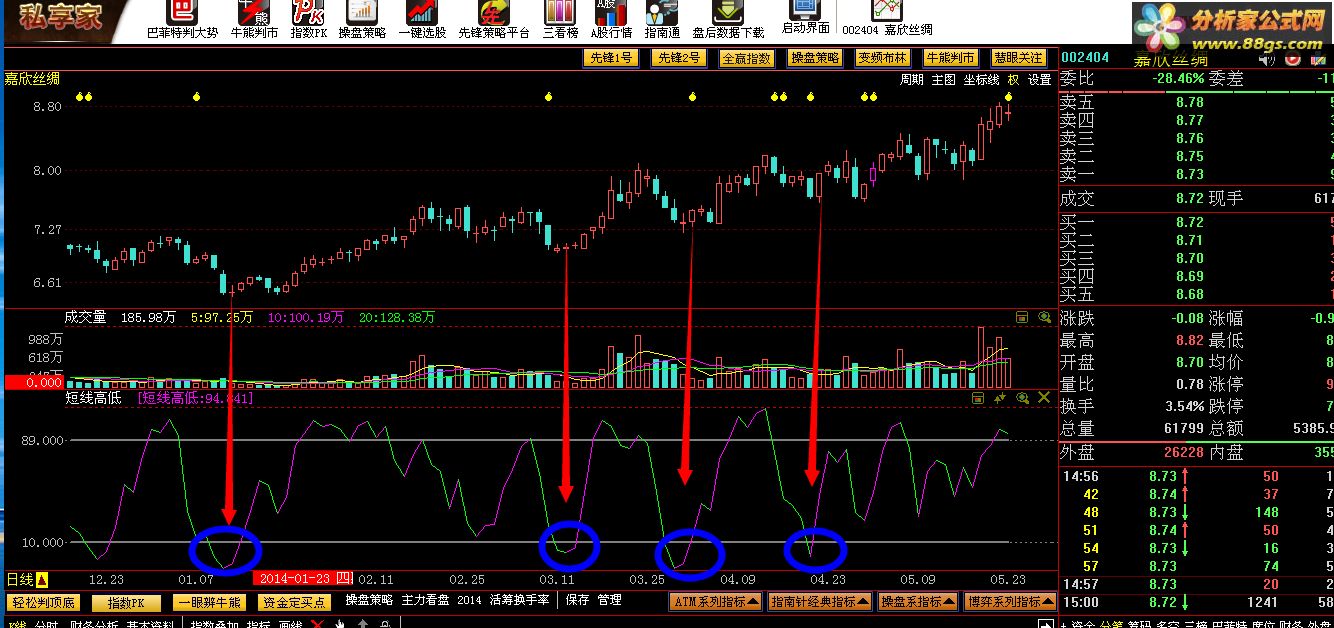Expand the 指南针经典指标 dropdown
The height and width of the screenshot is (628, 1334).
tap(820, 602)
